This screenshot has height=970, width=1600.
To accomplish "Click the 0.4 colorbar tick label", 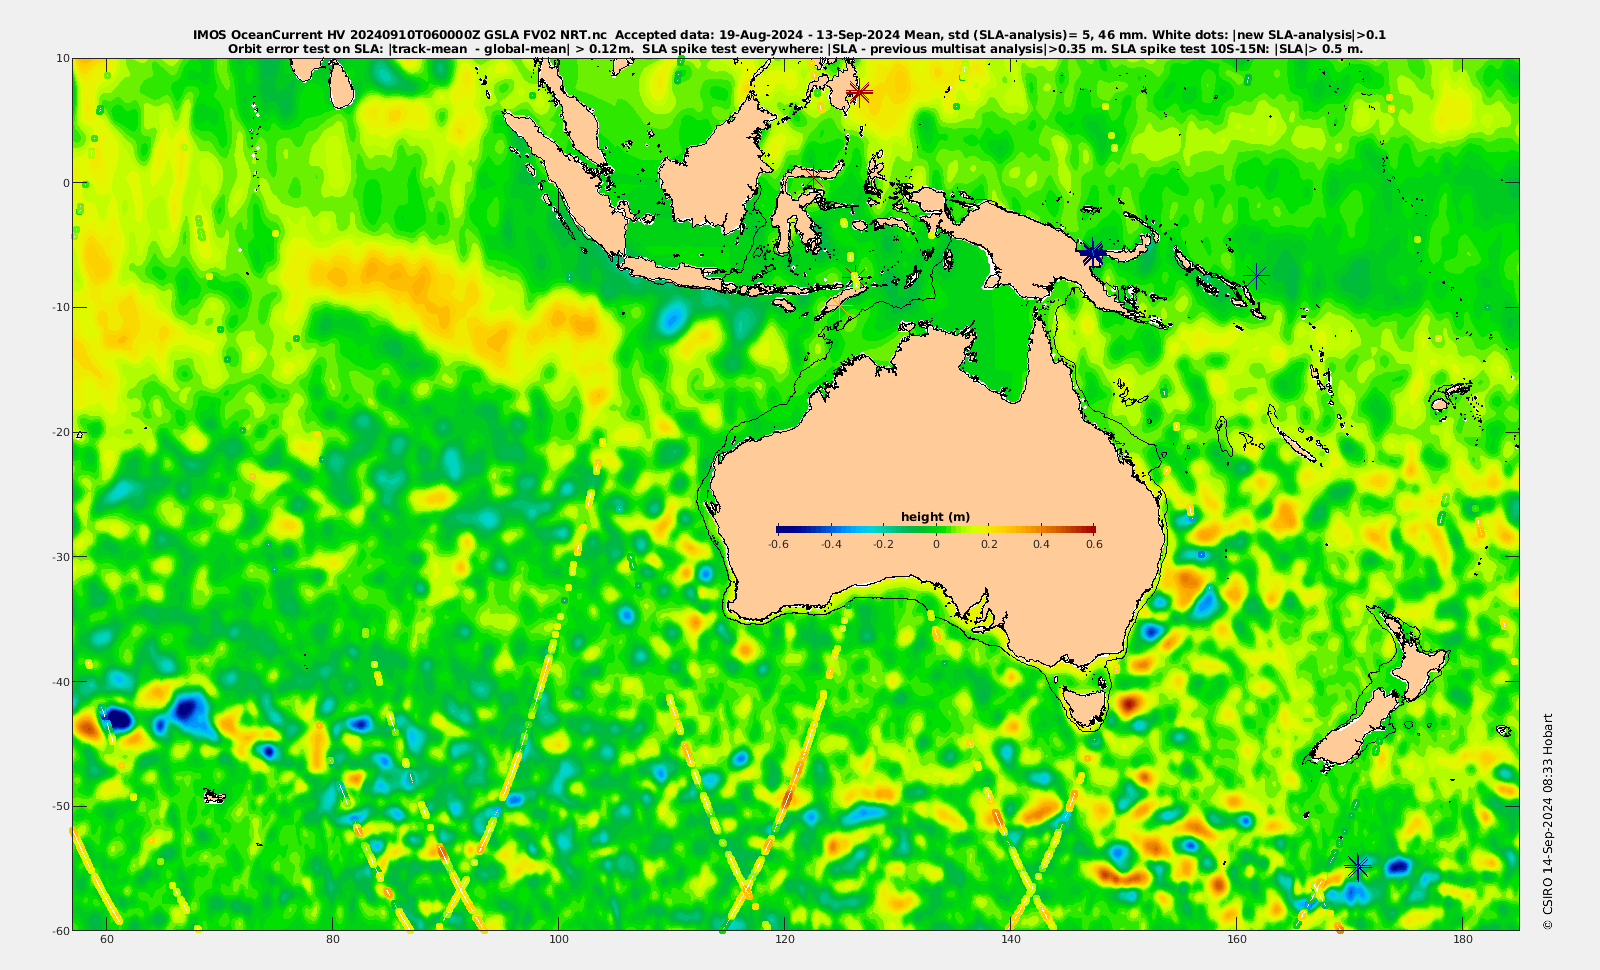I will (x=1041, y=544).
